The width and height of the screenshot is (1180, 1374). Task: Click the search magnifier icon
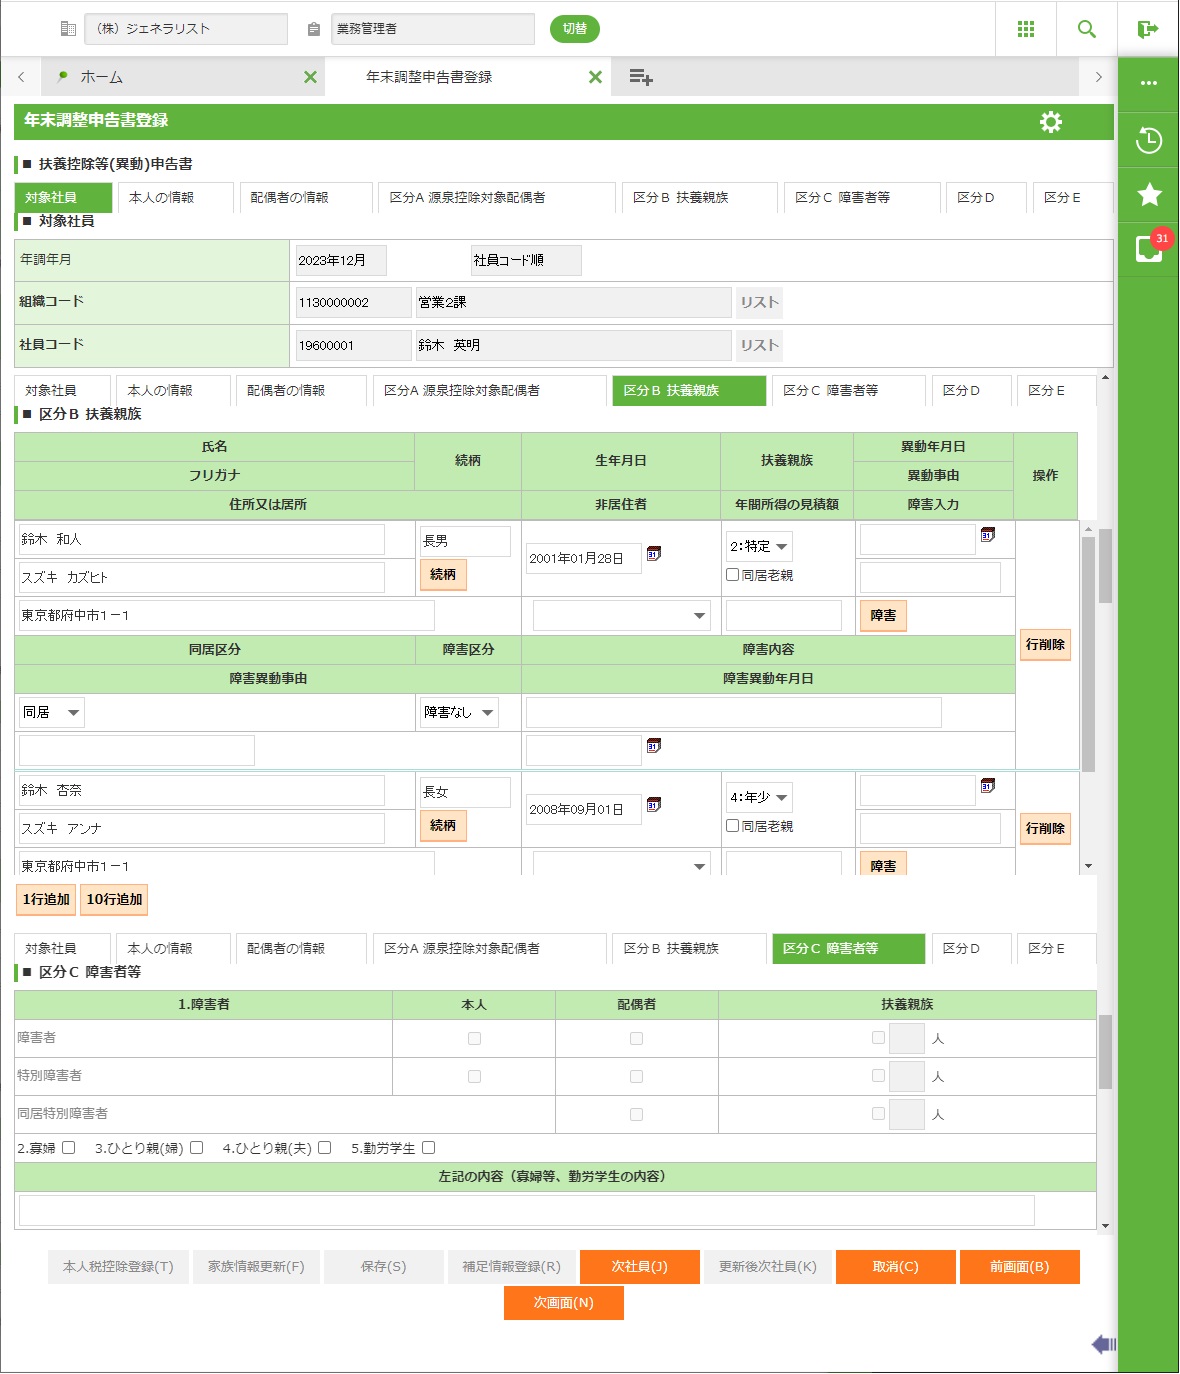(1087, 29)
